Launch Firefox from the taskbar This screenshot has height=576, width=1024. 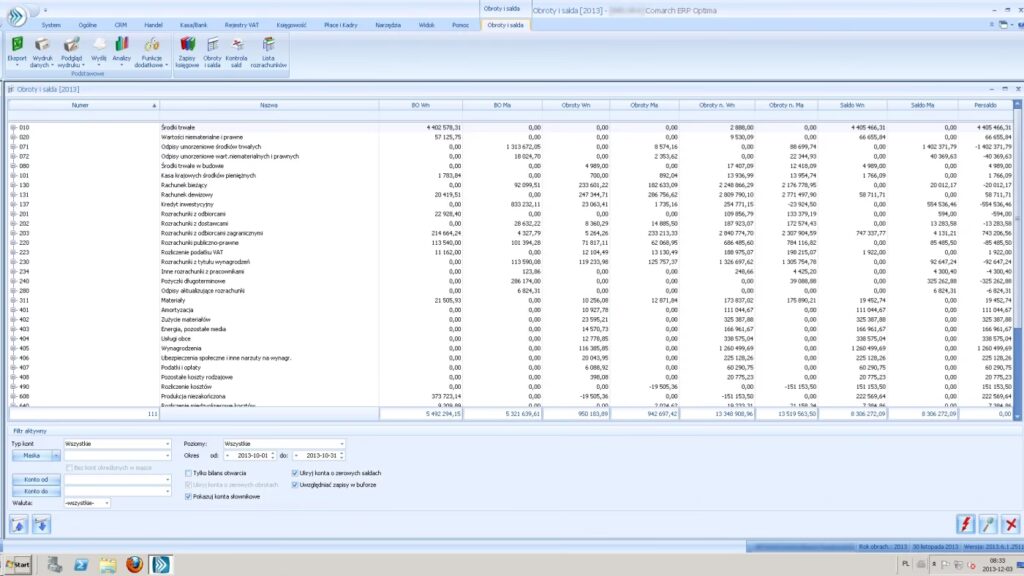click(x=134, y=565)
